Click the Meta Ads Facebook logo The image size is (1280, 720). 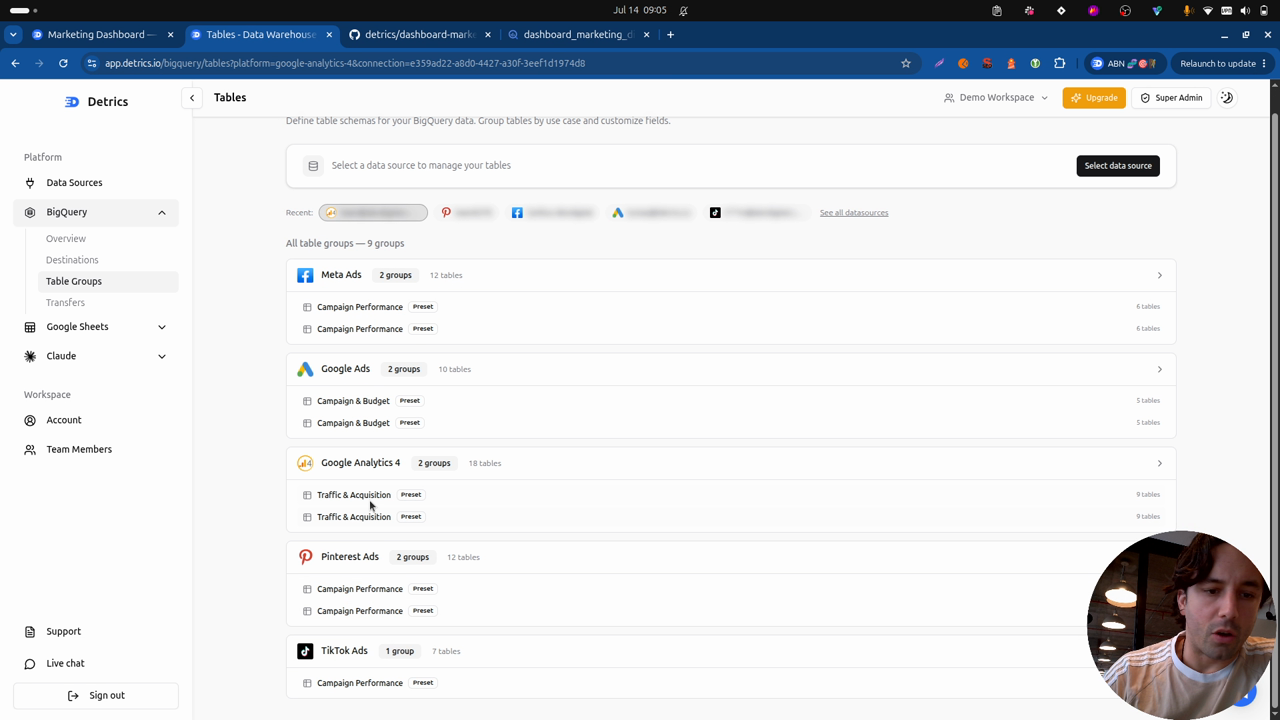pos(305,275)
